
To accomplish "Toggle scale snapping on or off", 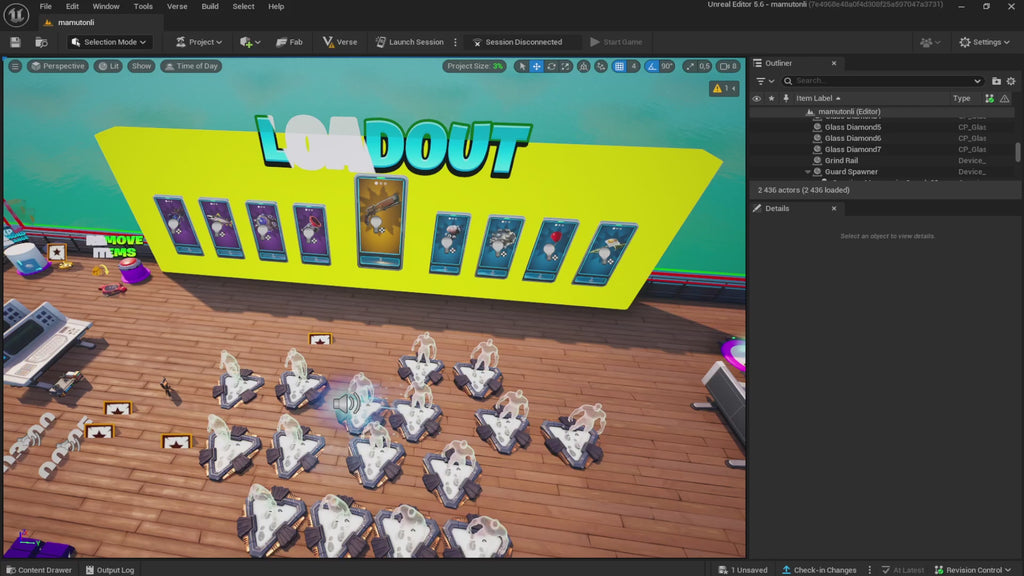I will [x=690, y=66].
